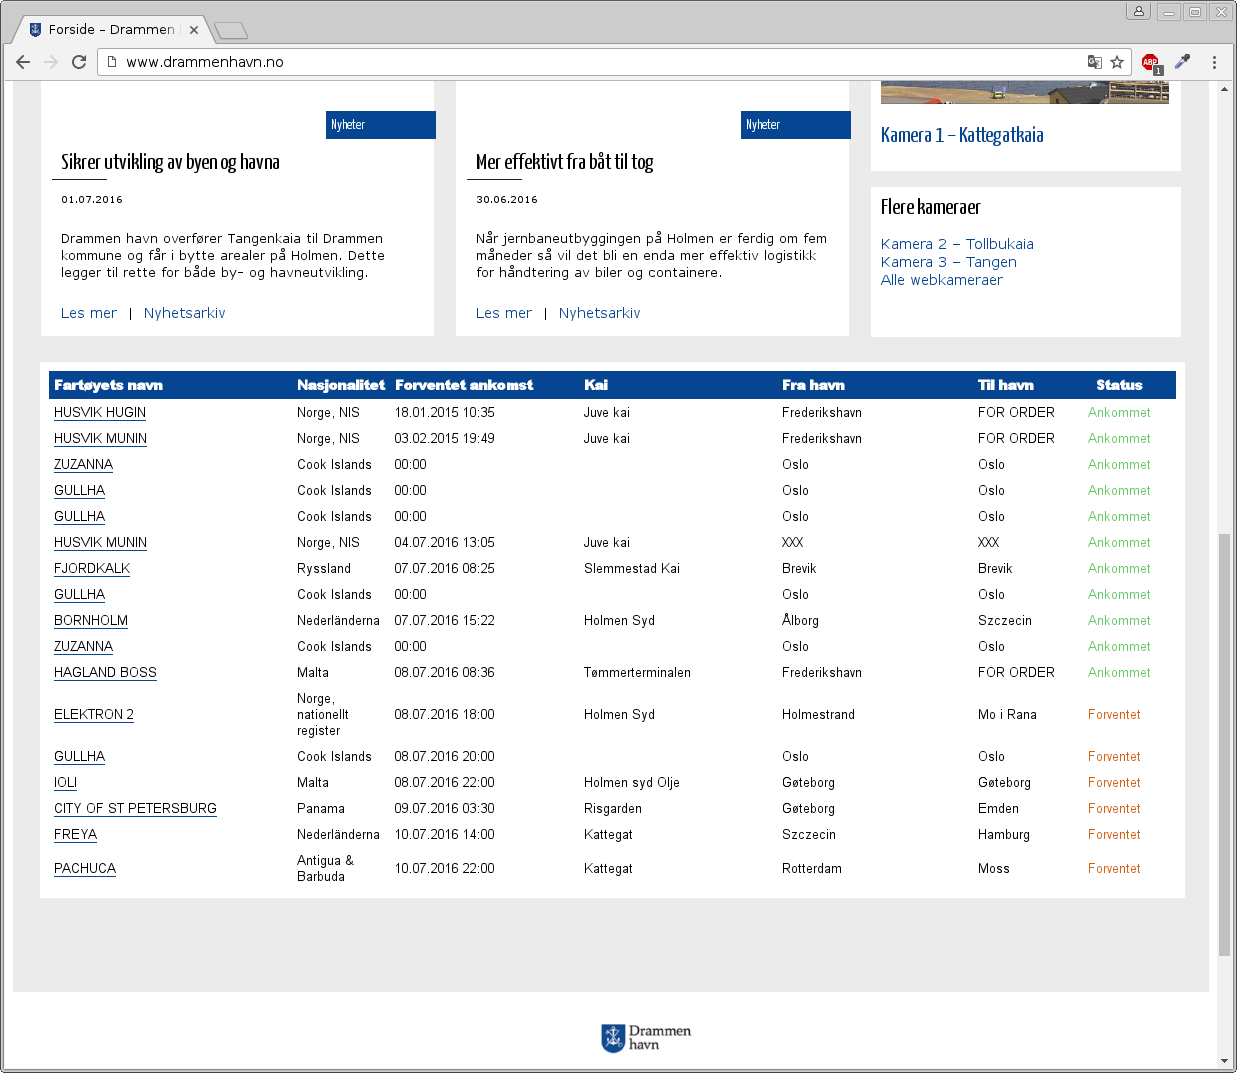Open the Chrome three-dot menu
The width and height of the screenshot is (1237, 1073).
[x=1214, y=62]
